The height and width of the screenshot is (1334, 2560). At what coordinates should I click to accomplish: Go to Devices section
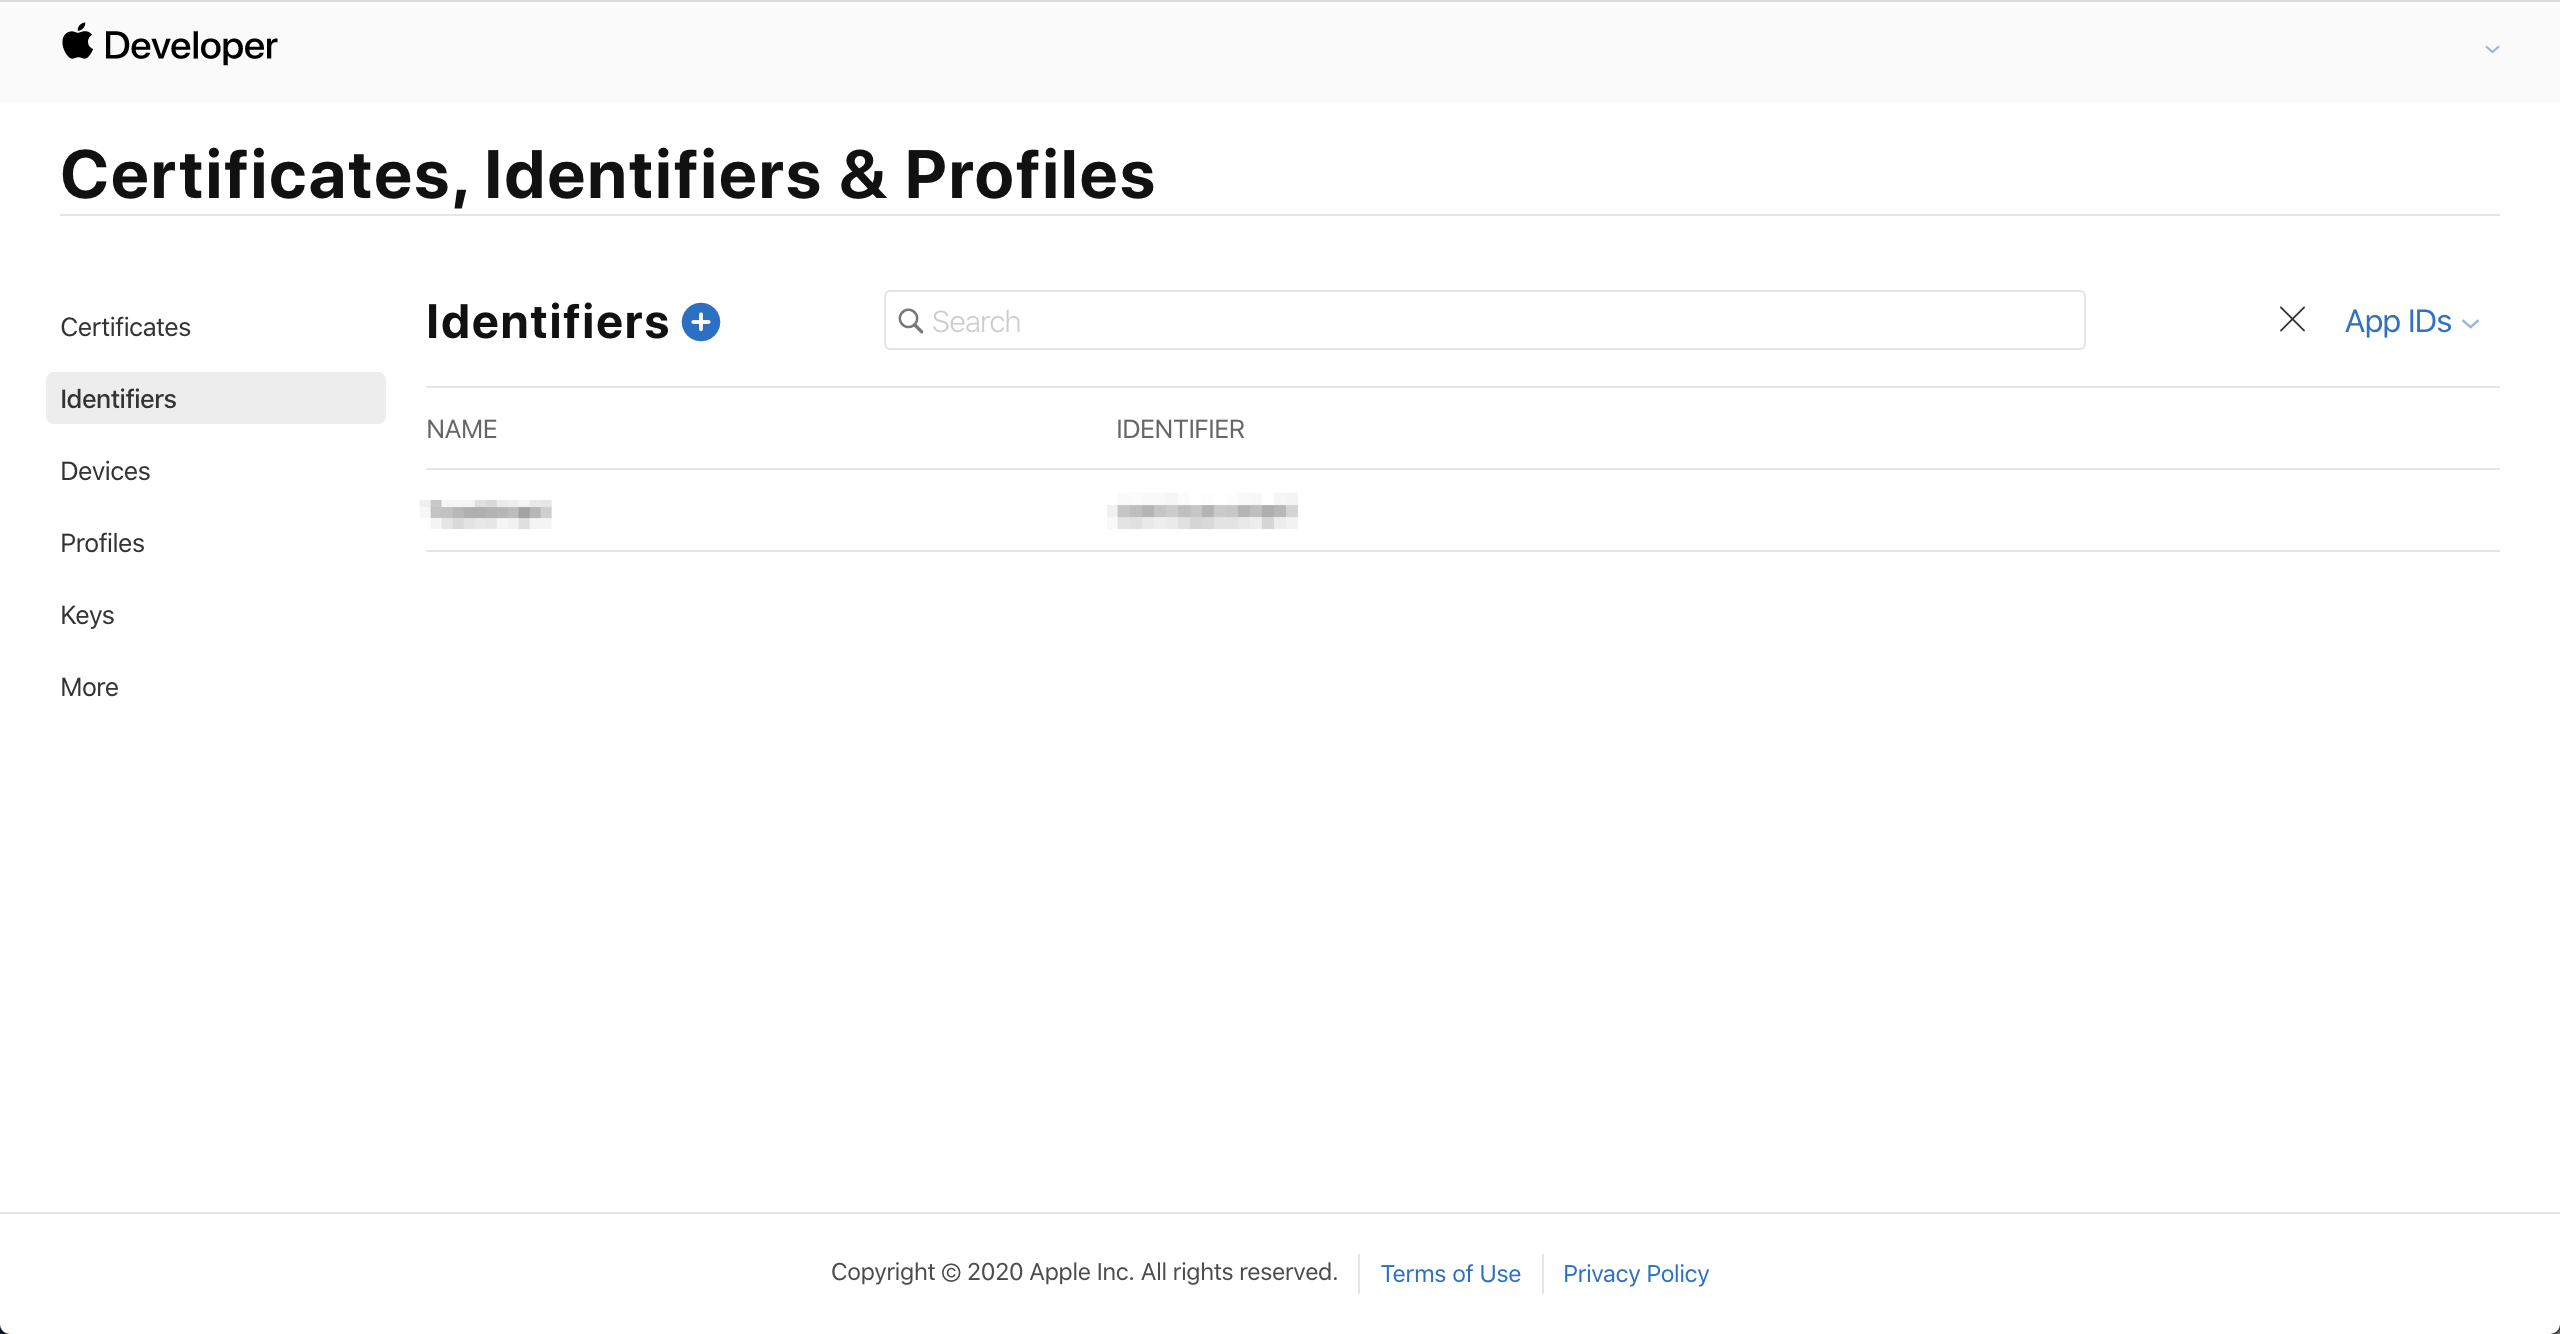pos(105,471)
